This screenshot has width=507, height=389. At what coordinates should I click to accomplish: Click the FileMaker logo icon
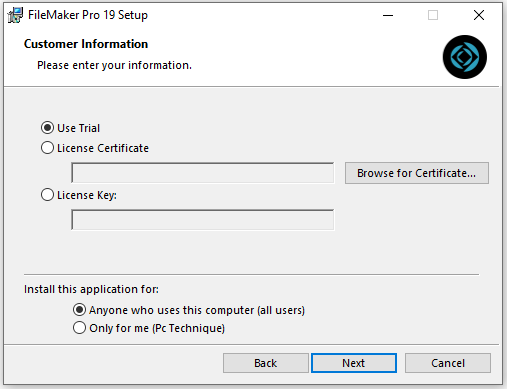click(x=465, y=57)
